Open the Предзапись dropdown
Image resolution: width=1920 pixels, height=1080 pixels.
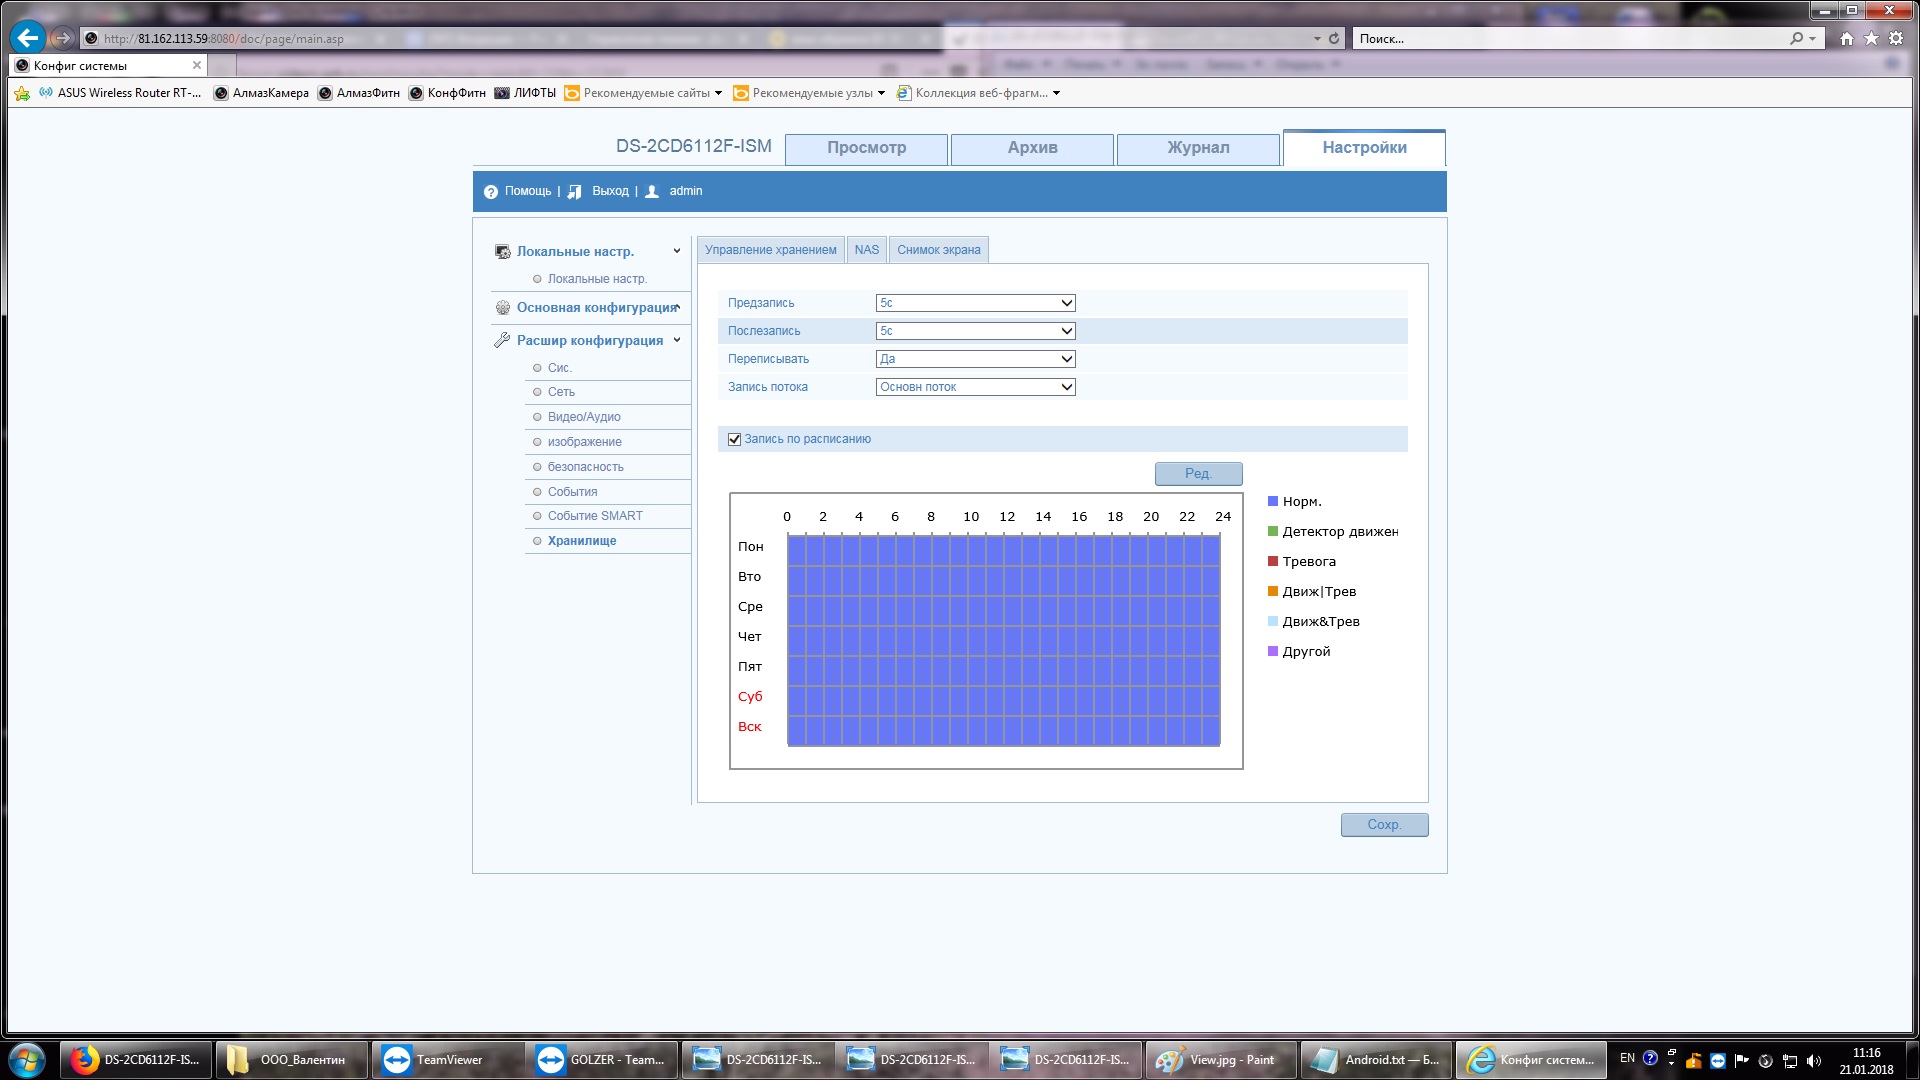click(x=975, y=303)
